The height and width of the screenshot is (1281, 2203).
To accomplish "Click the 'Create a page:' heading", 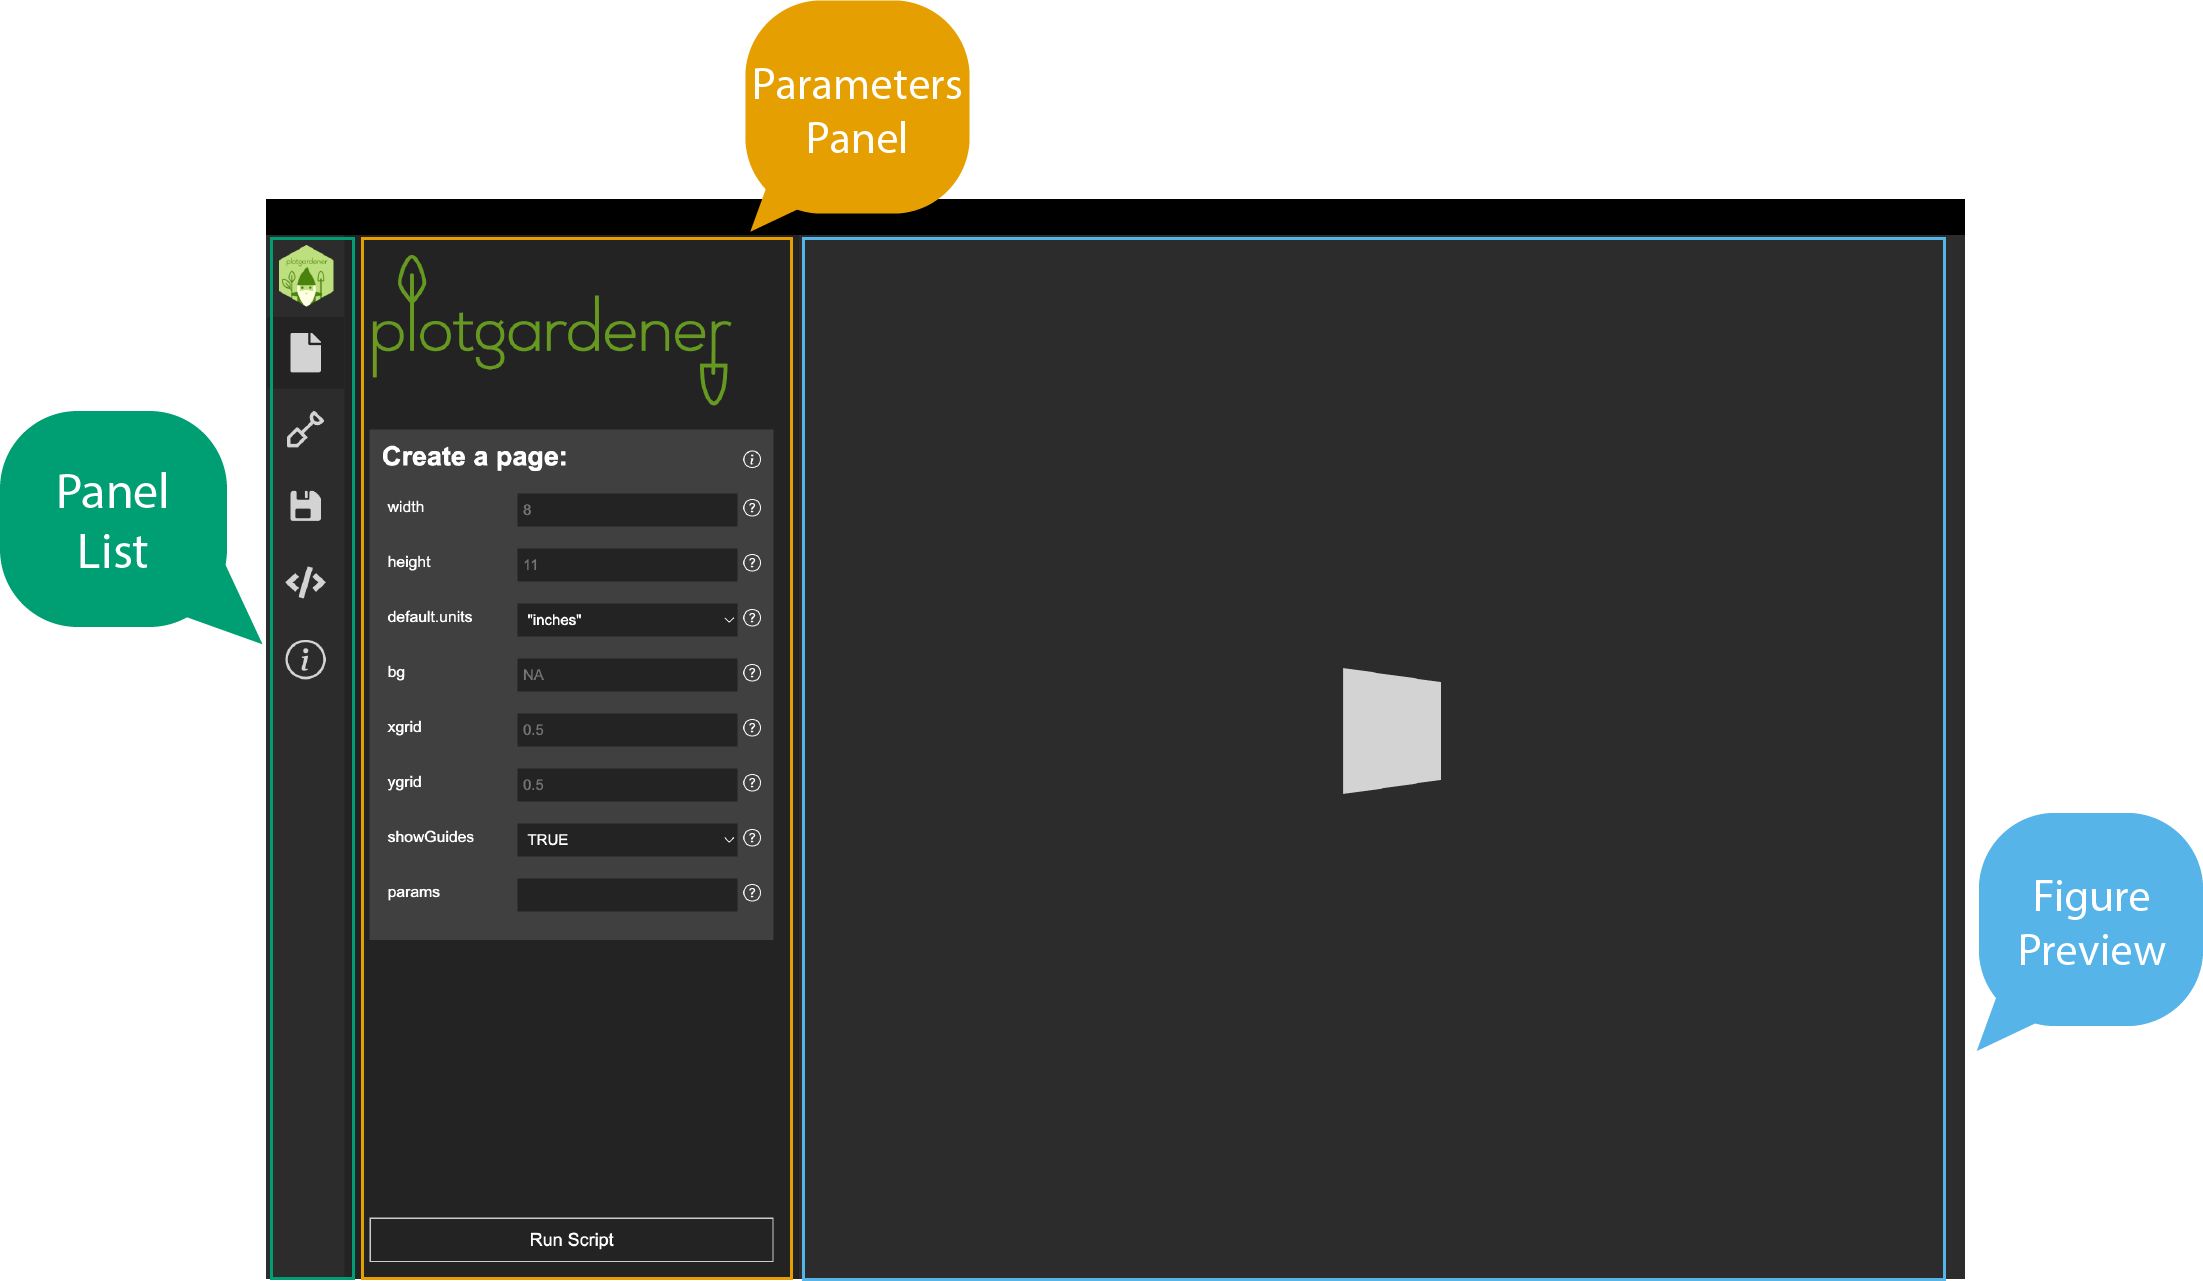I will tap(474, 457).
